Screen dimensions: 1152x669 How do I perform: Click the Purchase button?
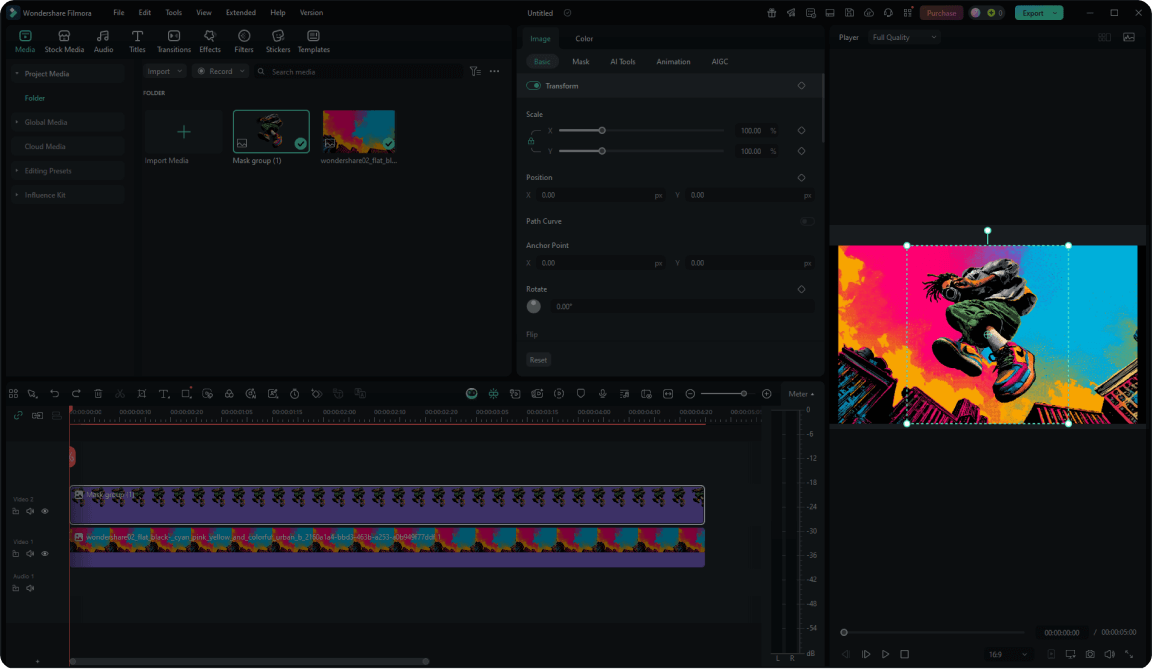(x=941, y=12)
